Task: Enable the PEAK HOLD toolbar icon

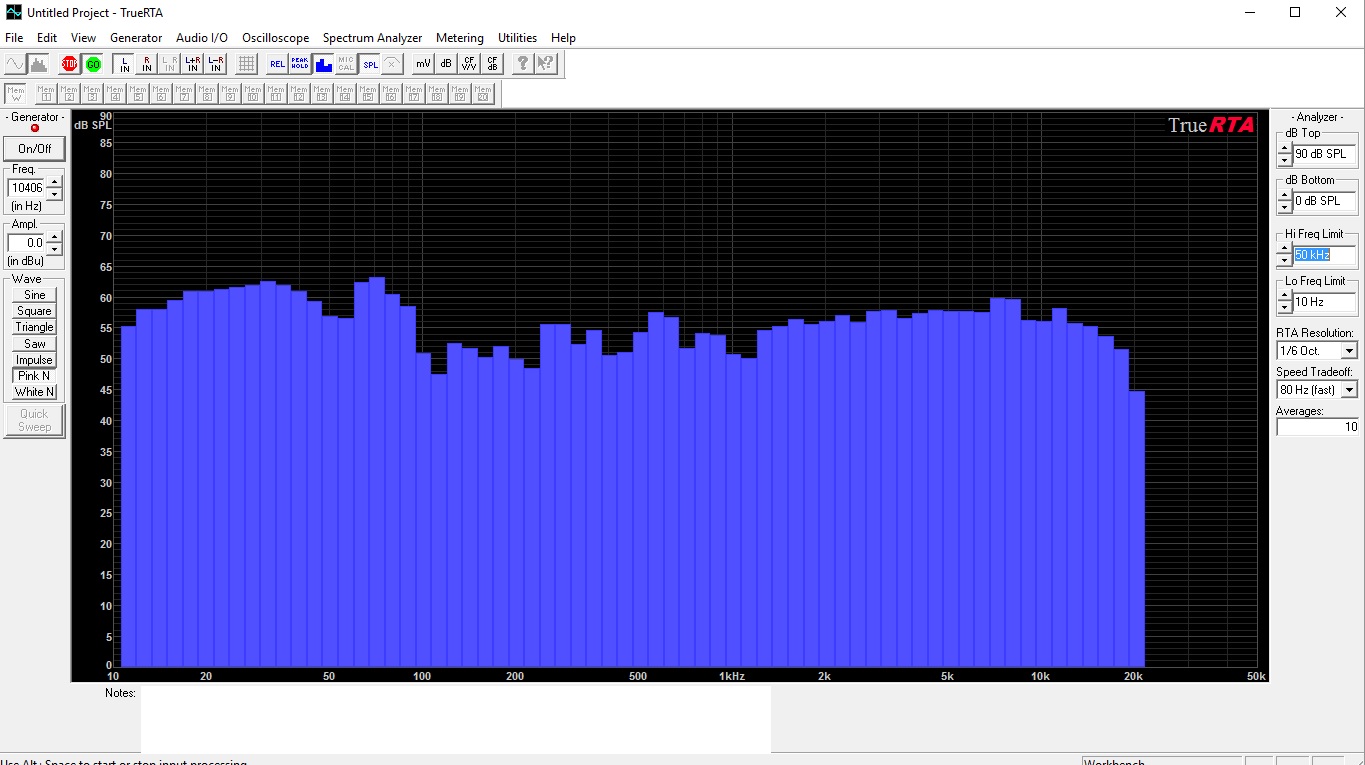Action: click(300, 64)
